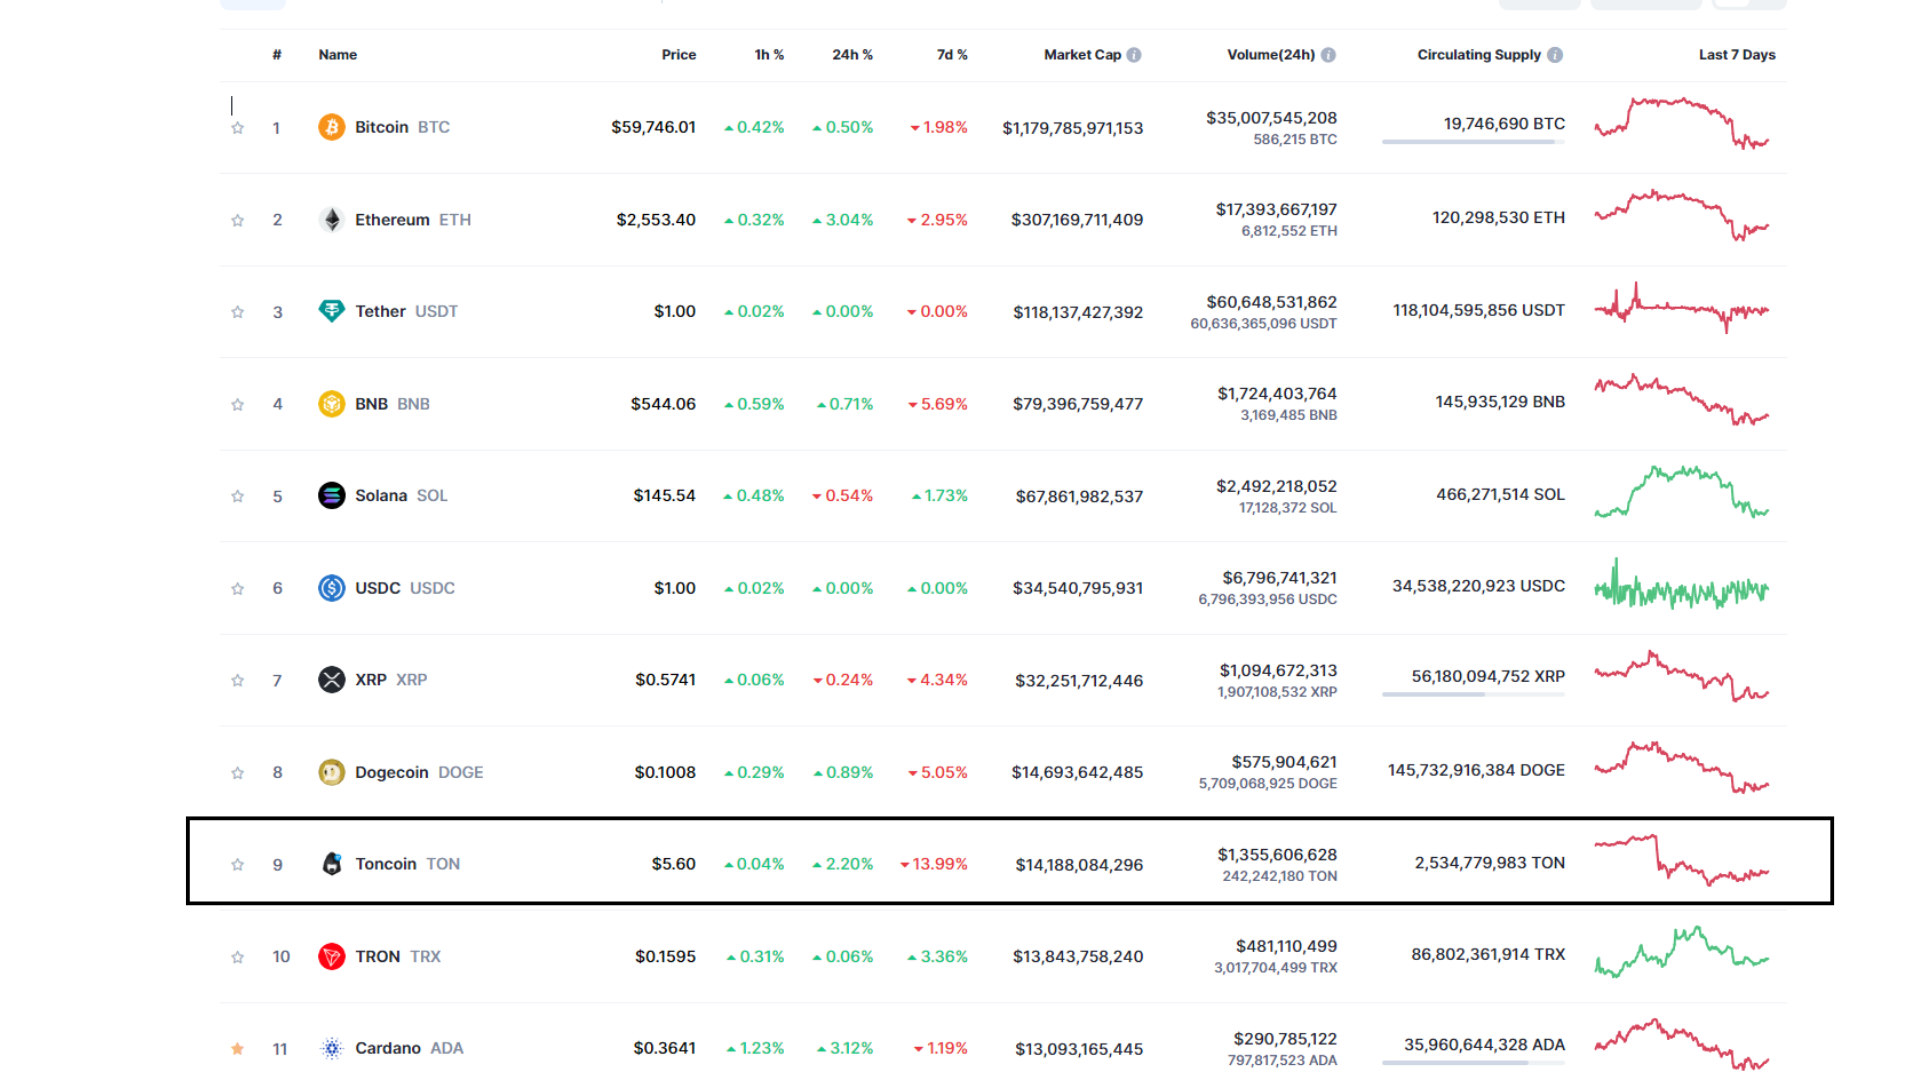The height and width of the screenshot is (1080, 1920).
Task: Click the Circulating Supply info icon
Action: [1555, 55]
